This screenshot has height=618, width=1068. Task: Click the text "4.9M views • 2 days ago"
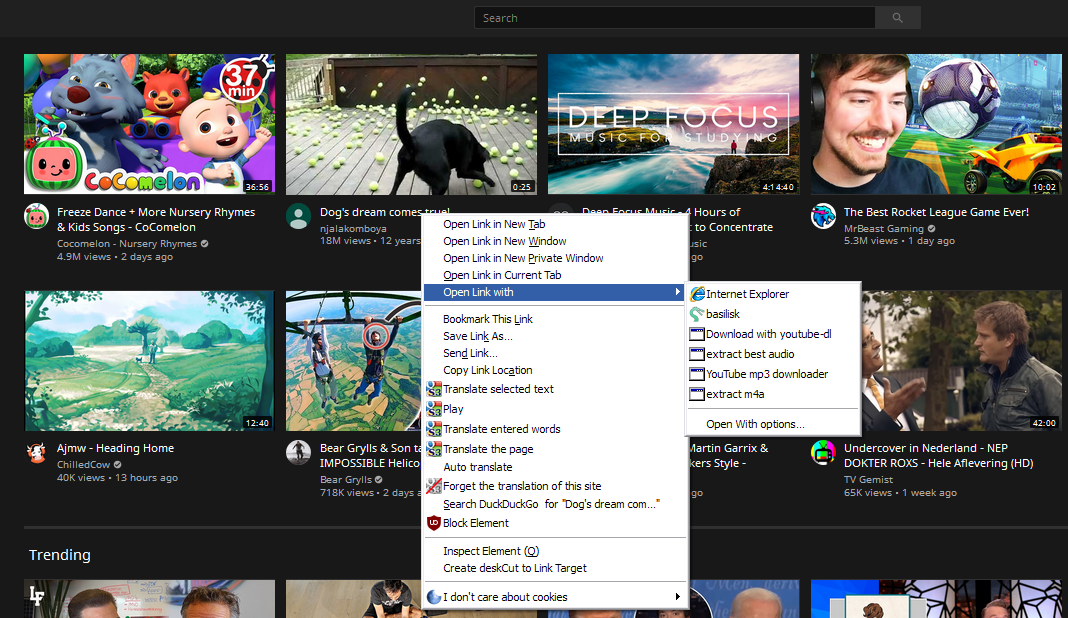pyautogui.click(x=114, y=257)
